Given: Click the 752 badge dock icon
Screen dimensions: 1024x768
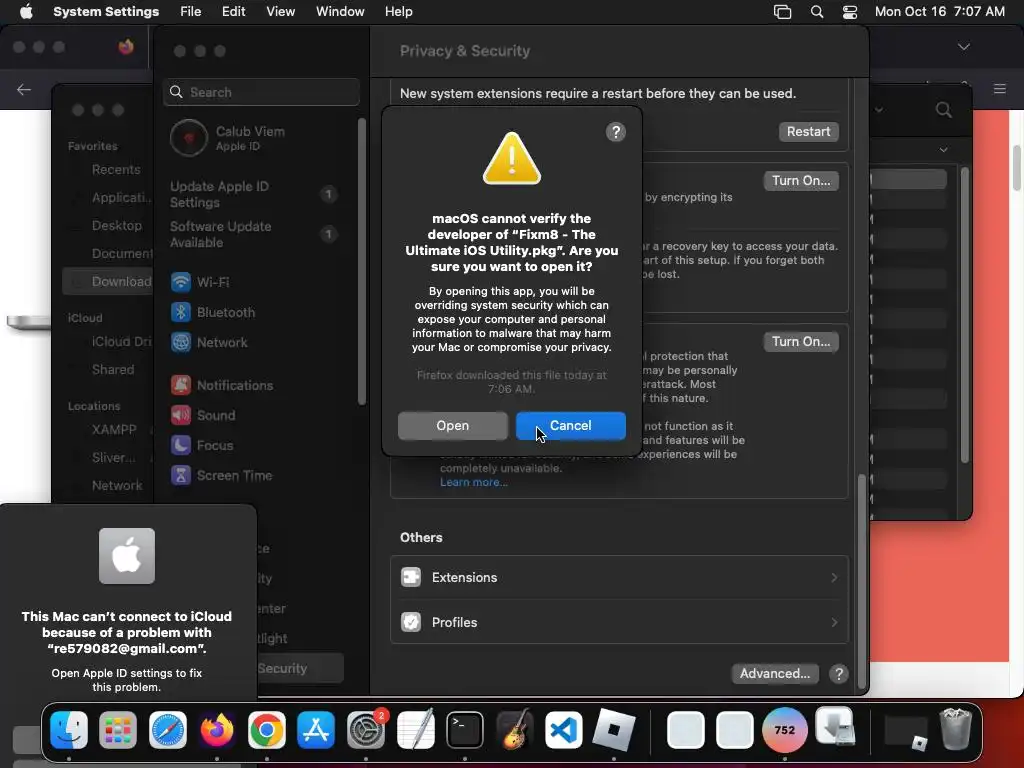Looking at the screenshot, I should [784, 730].
